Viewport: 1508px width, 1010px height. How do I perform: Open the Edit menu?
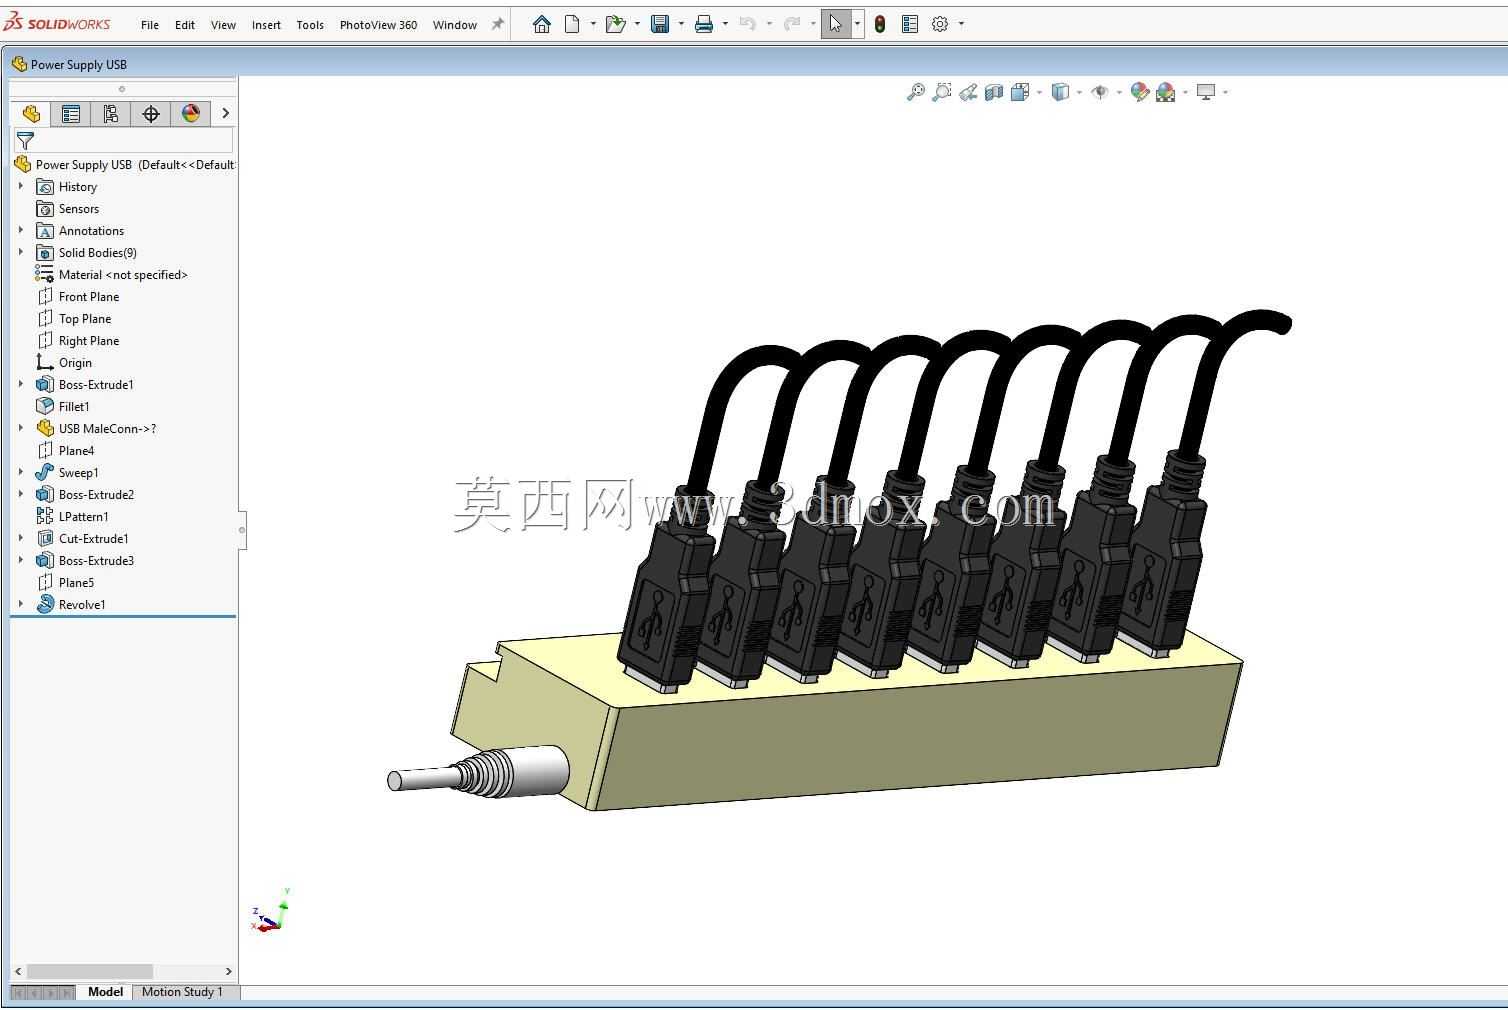185,25
